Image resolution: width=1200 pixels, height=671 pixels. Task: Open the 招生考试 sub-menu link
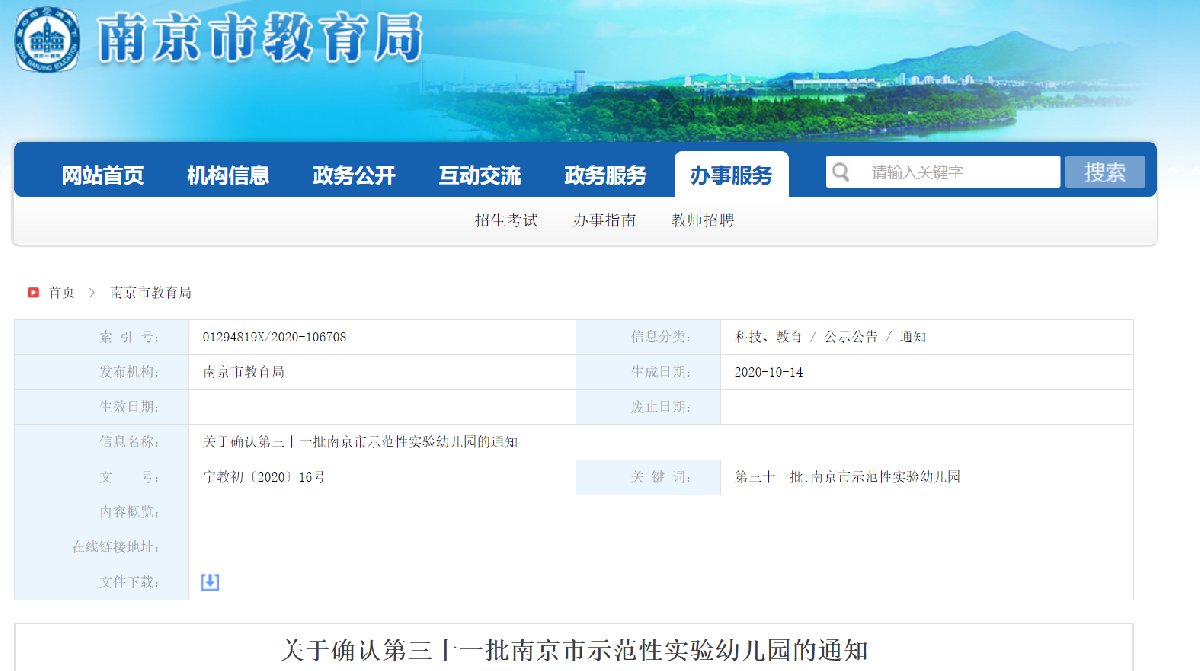point(506,220)
